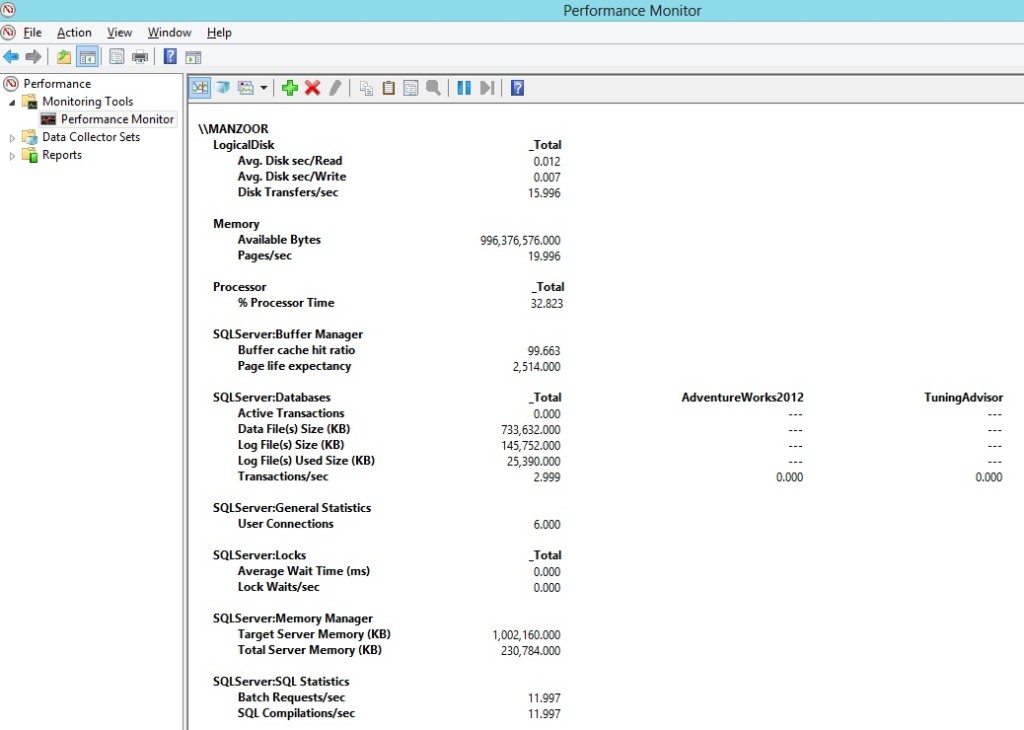
Task: Expand the Reports node
Action: [12, 155]
